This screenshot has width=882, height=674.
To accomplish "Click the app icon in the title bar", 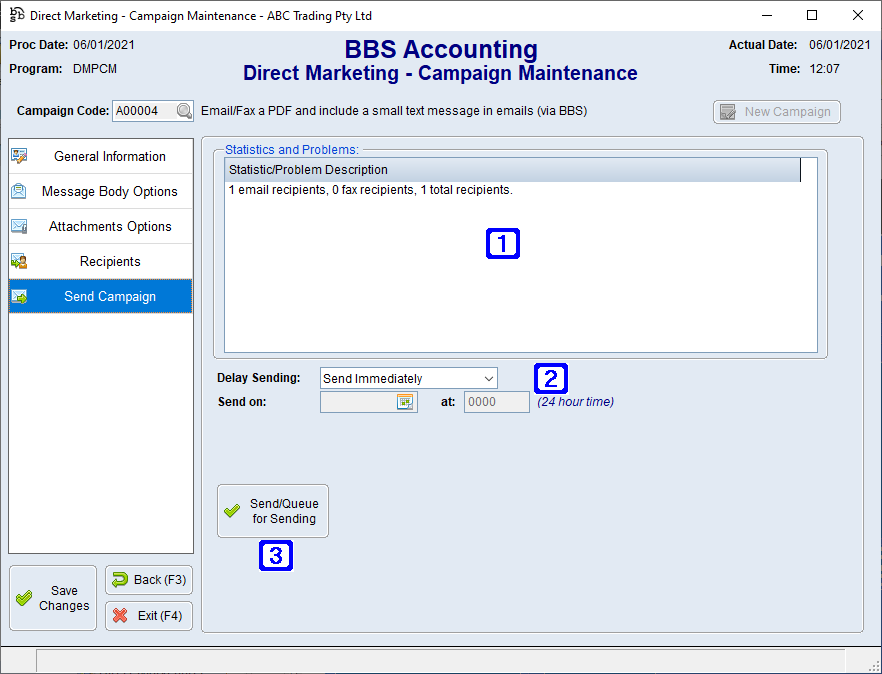I will coord(16,15).
